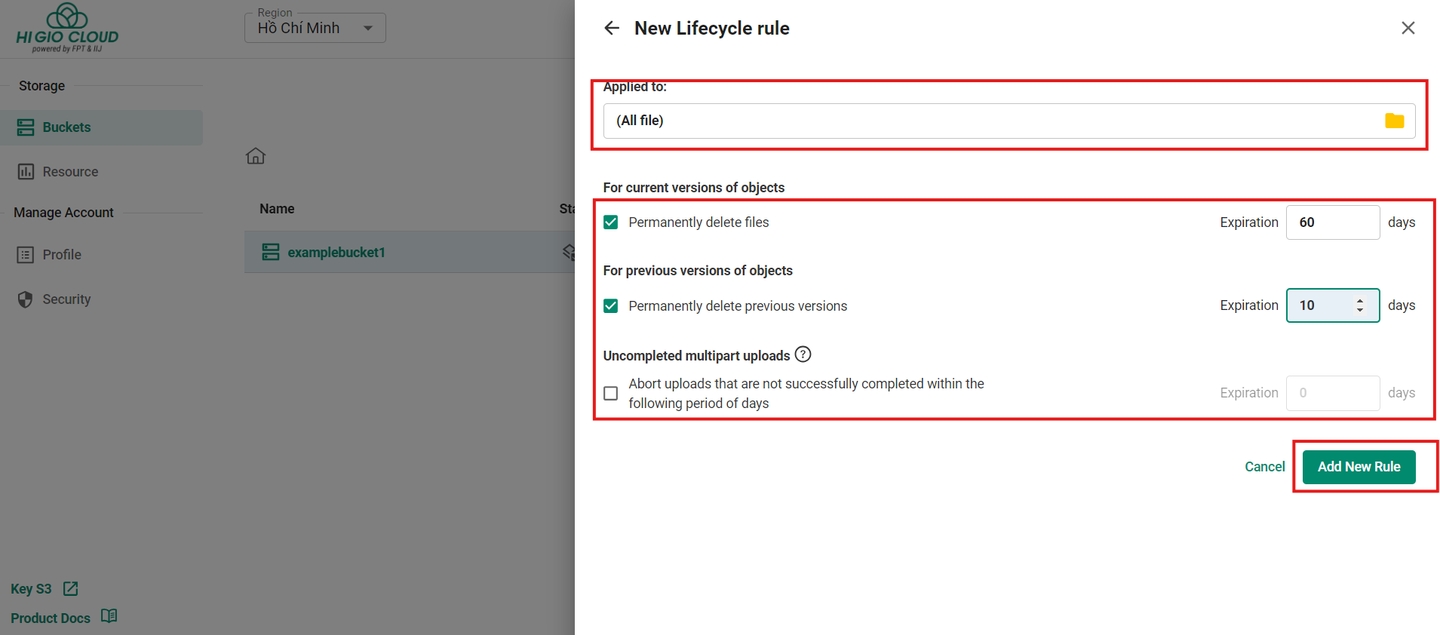
Task: Click the spinner arrows on previous versions expiration
Action: 1359,305
